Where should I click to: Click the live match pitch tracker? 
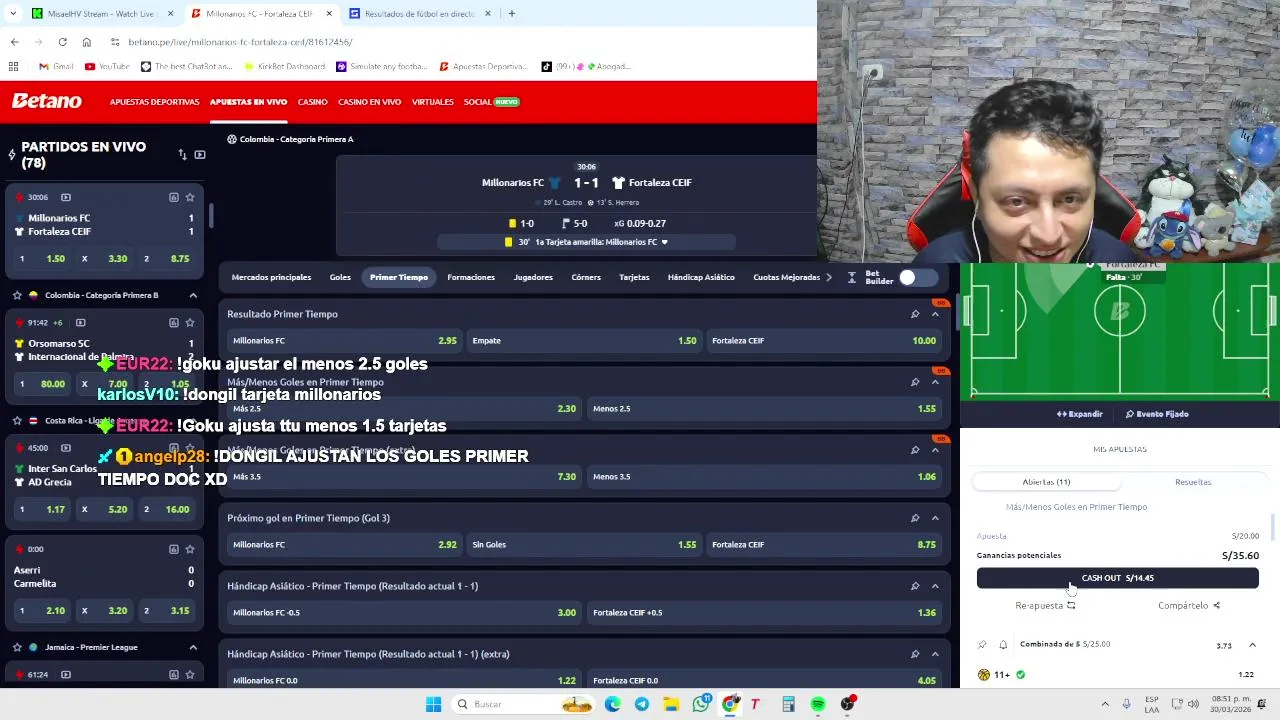[1120, 330]
